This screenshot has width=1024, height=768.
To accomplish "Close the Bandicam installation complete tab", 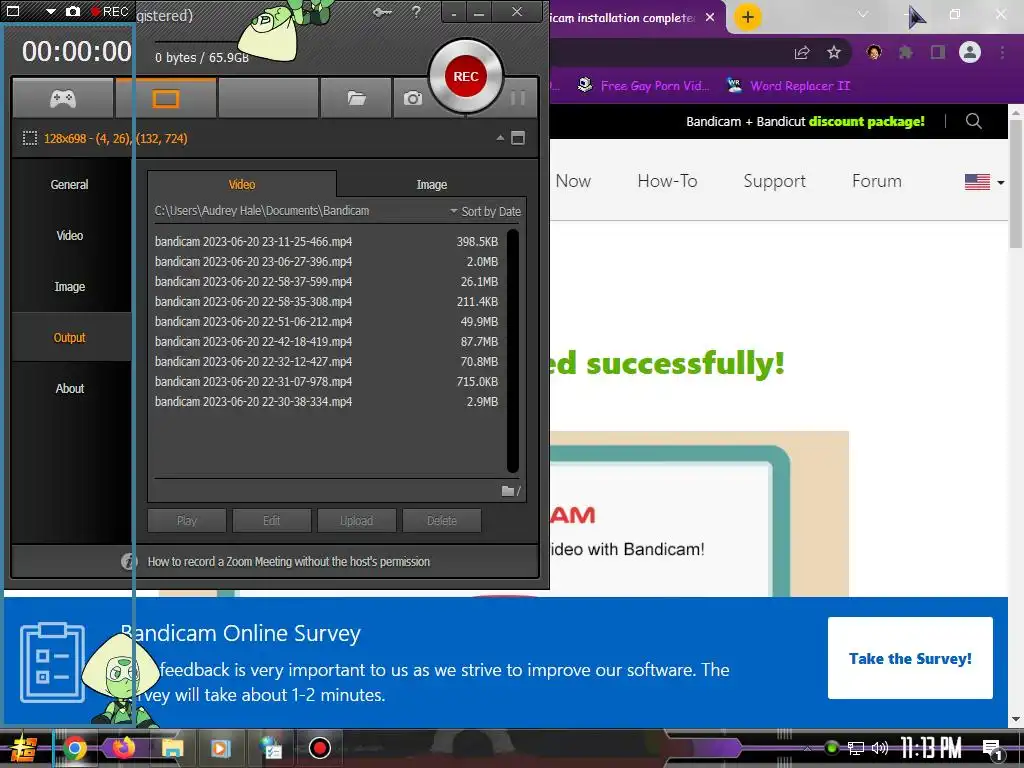I will (710, 17).
